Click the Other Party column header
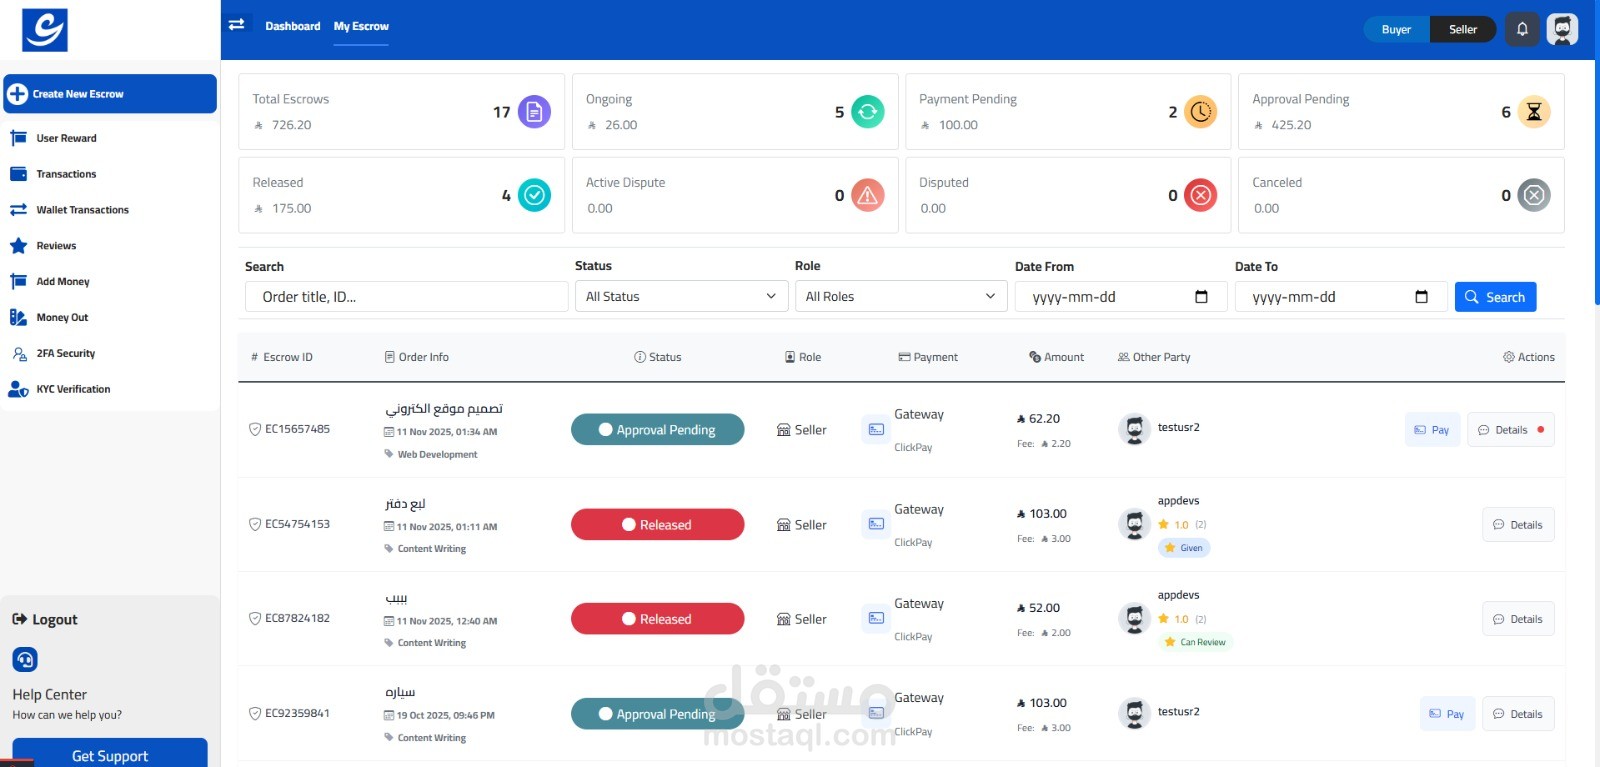Image resolution: width=1600 pixels, height=767 pixels. coord(1154,357)
